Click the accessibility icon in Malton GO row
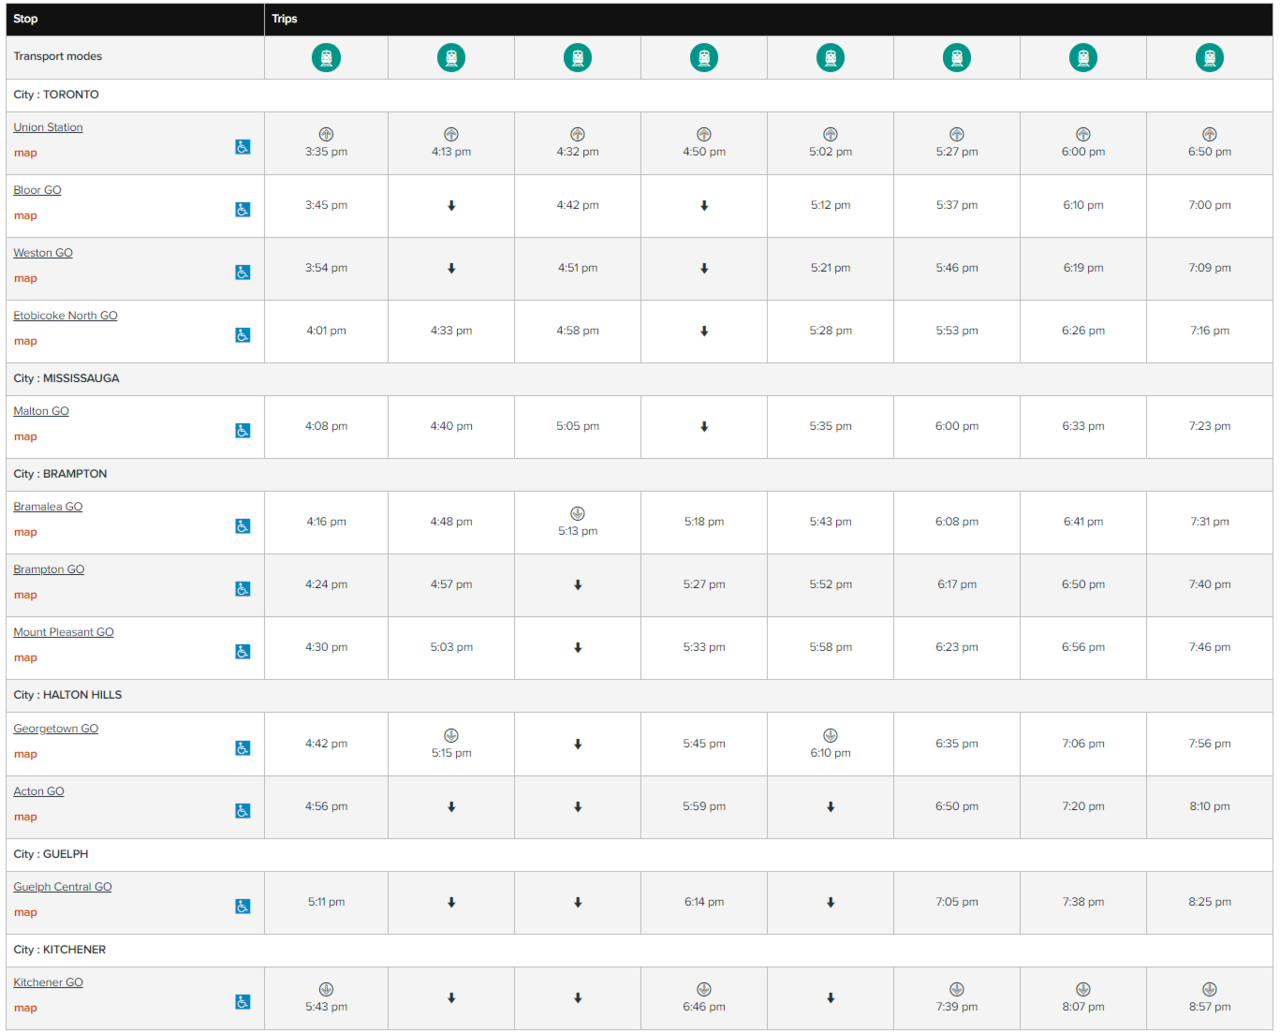The height and width of the screenshot is (1033, 1280). [x=243, y=431]
